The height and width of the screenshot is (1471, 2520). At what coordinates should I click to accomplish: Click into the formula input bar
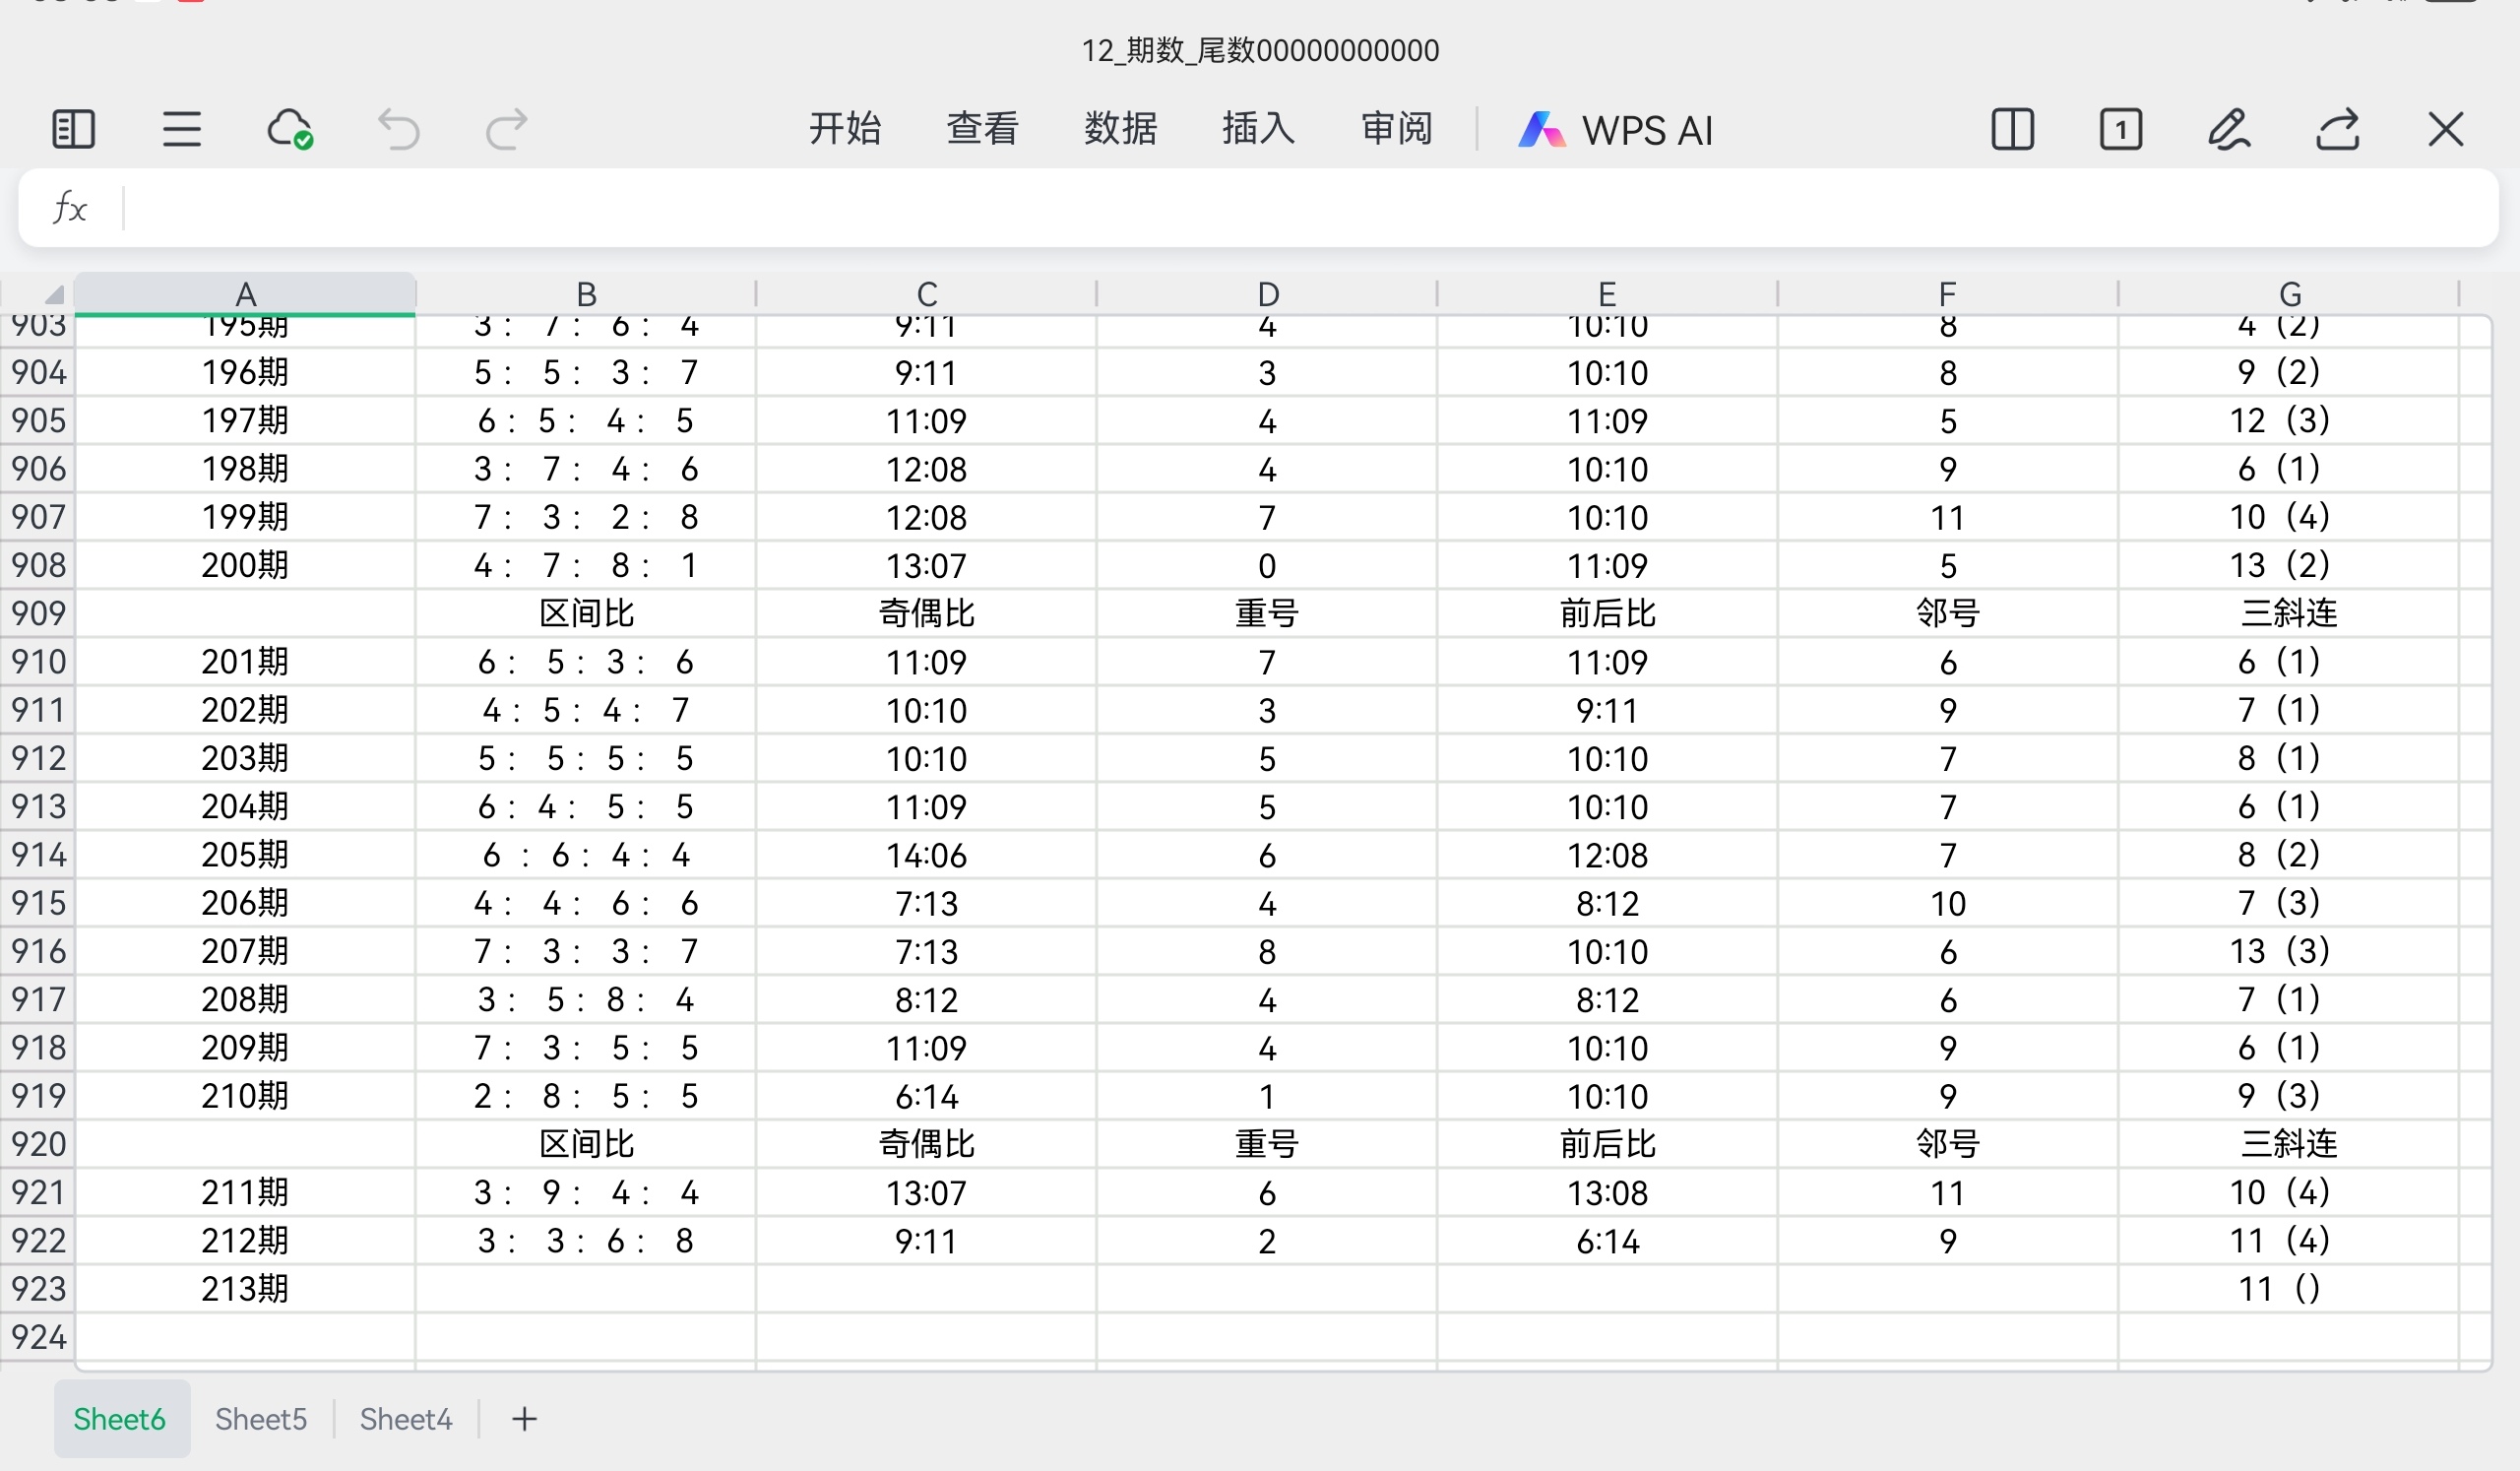click(x=1300, y=208)
